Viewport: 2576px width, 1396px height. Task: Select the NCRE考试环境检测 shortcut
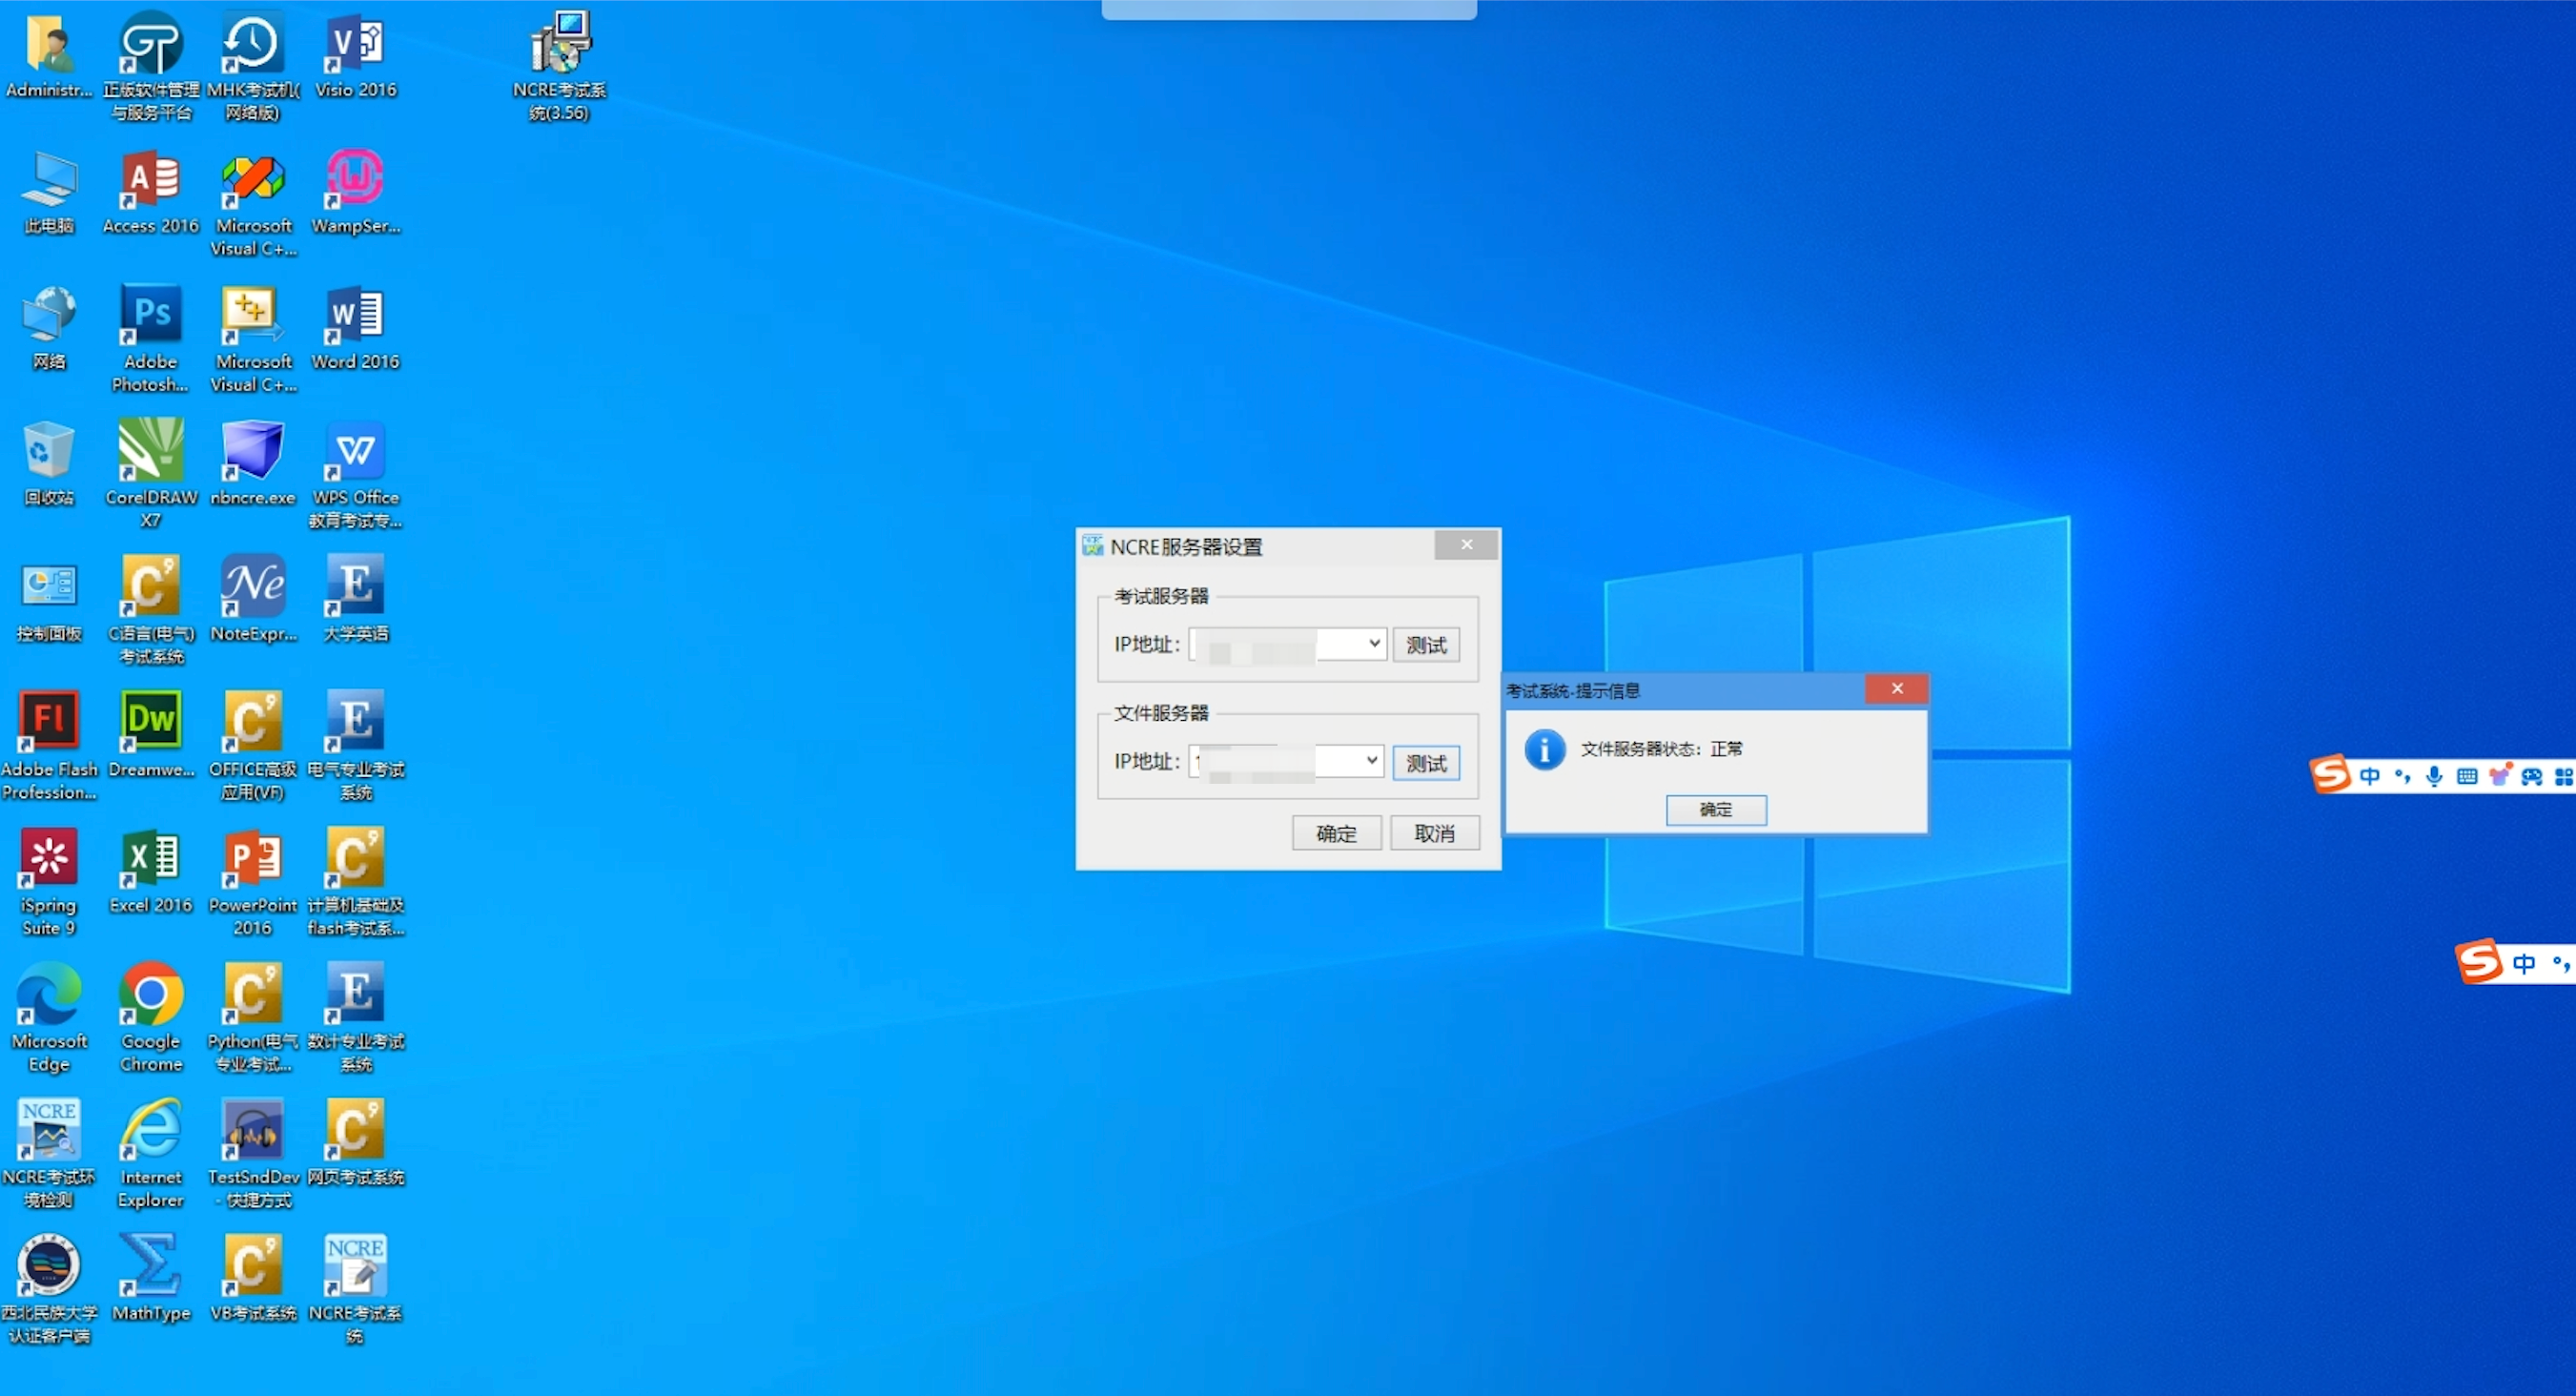(x=49, y=1154)
